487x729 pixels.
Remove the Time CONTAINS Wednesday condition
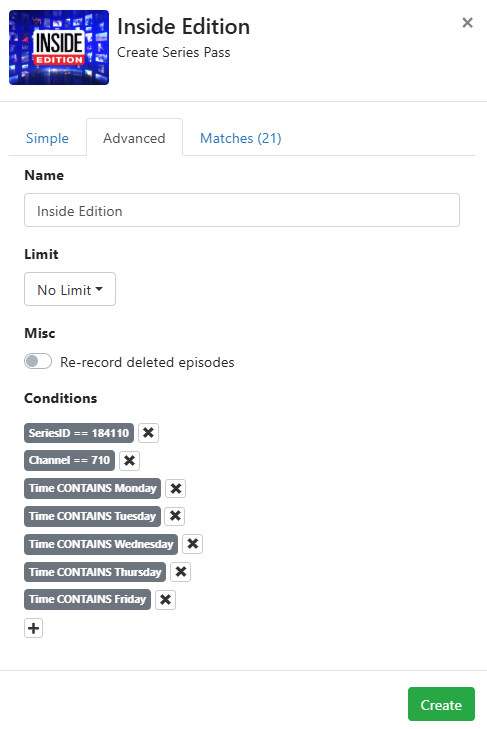(x=193, y=544)
